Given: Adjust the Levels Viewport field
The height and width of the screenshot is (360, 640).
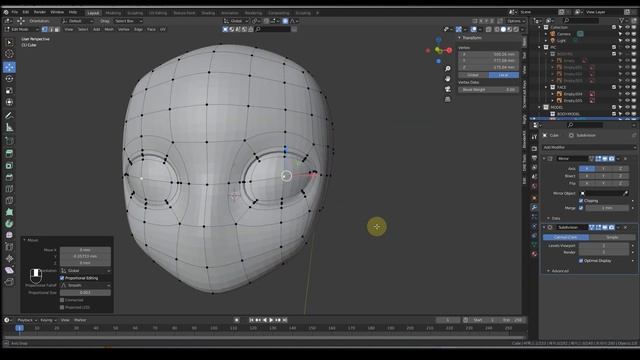Looking at the screenshot, I should pos(604,246).
